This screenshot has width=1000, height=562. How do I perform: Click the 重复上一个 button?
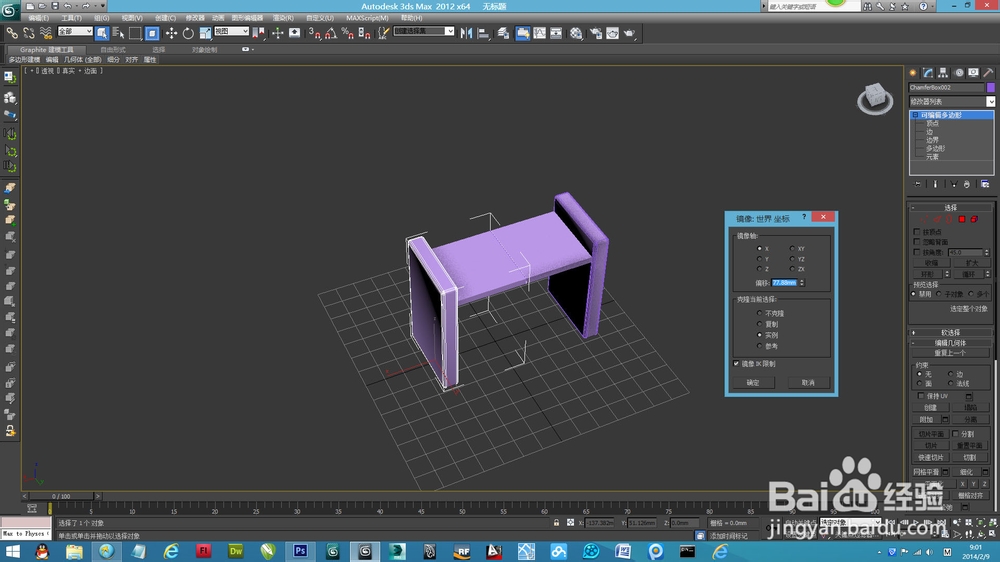[950, 353]
